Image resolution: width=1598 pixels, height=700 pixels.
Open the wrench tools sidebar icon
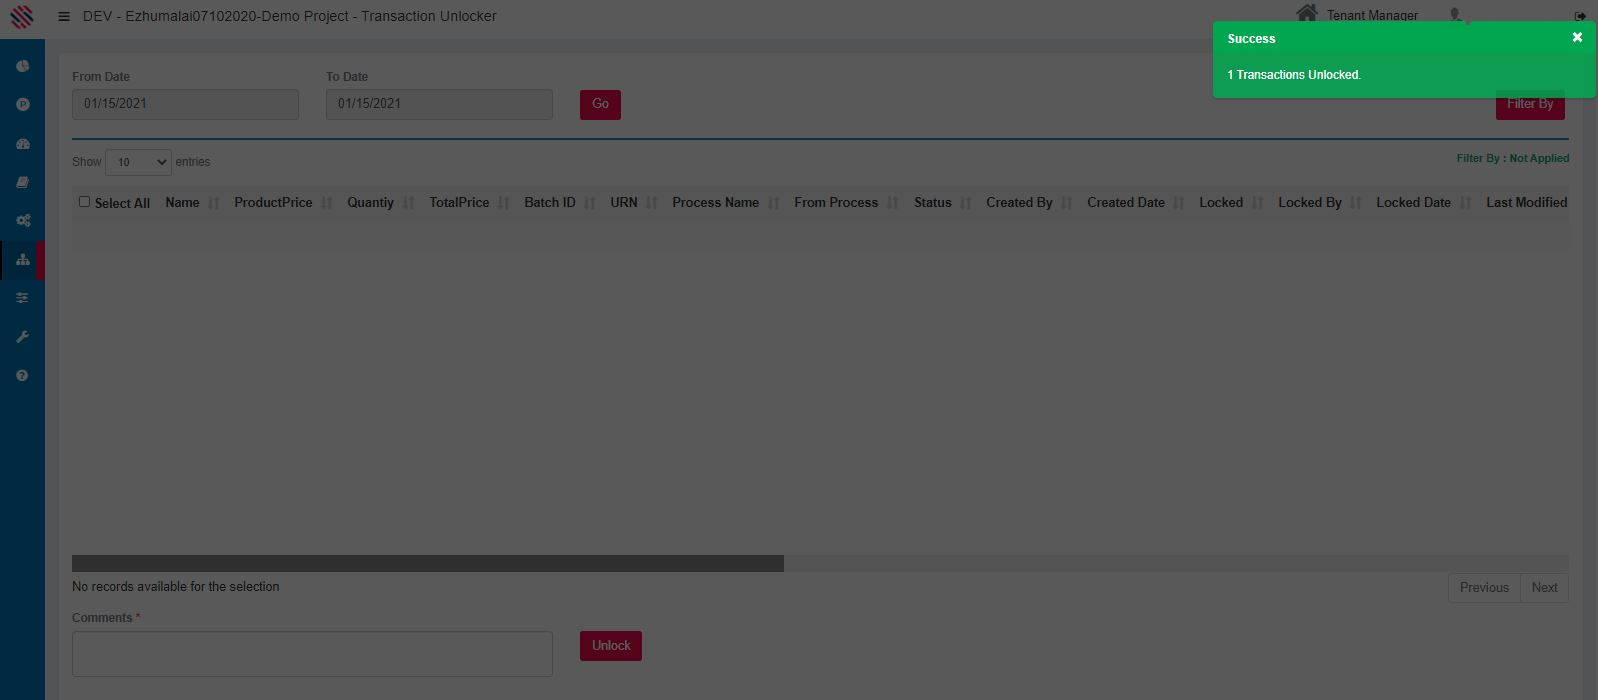(x=22, y=337)
